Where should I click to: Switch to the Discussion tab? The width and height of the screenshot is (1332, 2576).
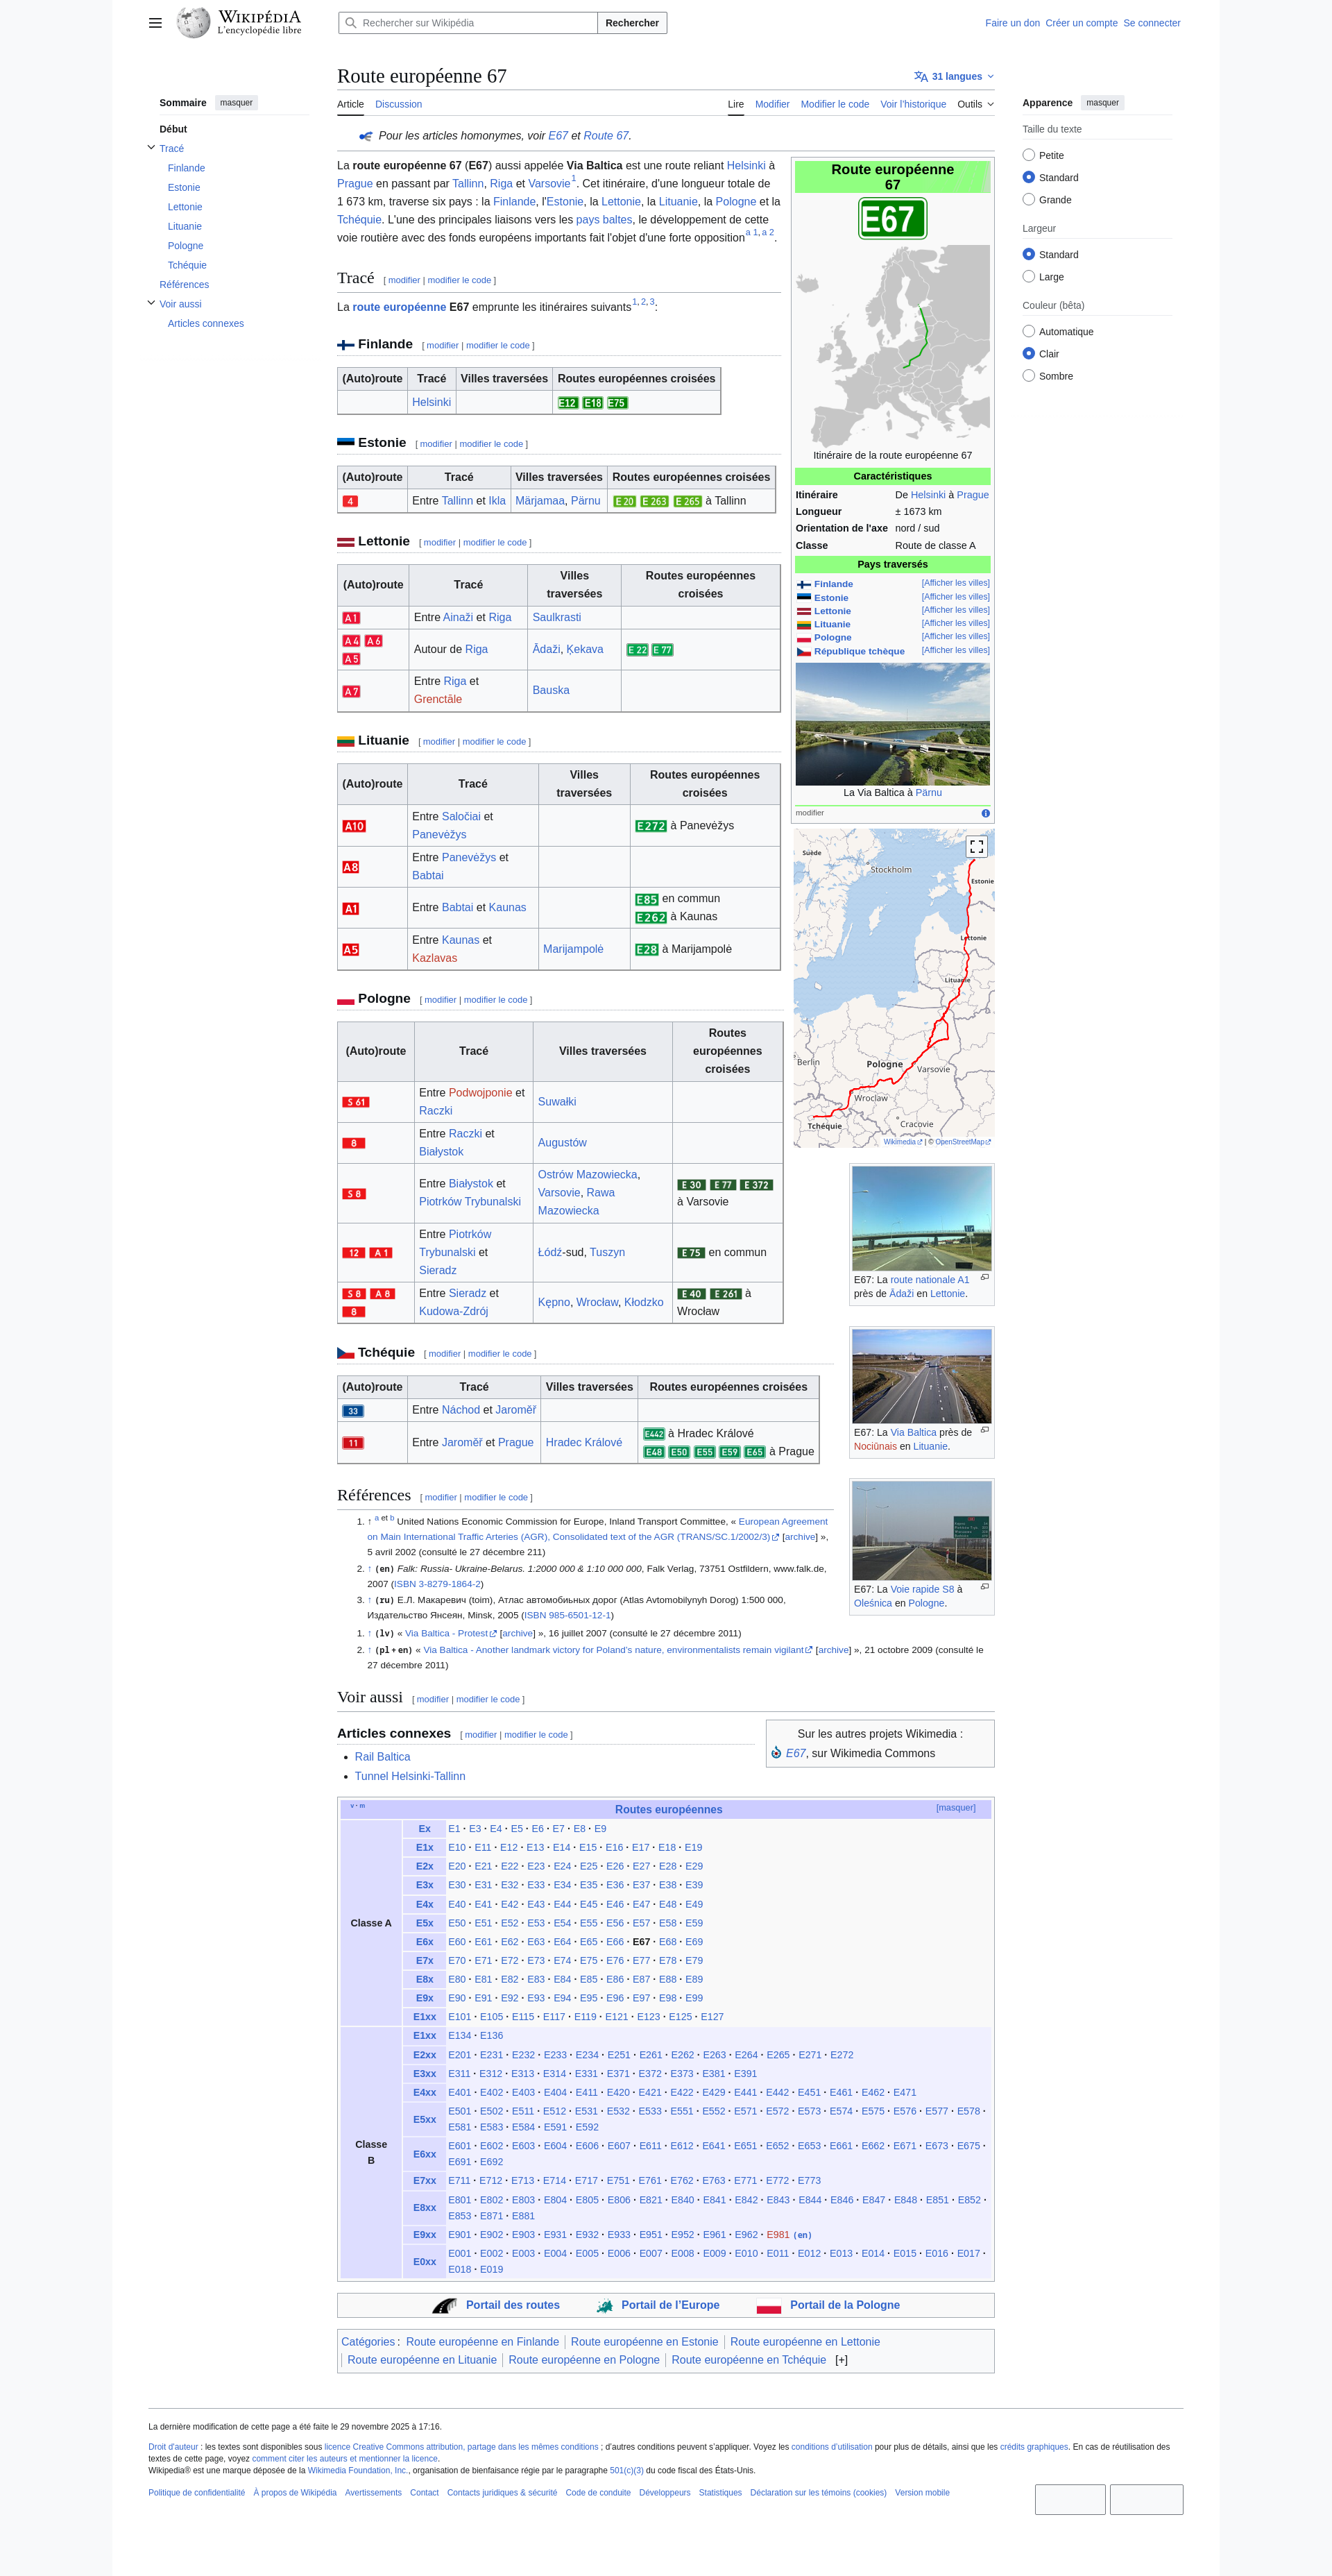398,104
